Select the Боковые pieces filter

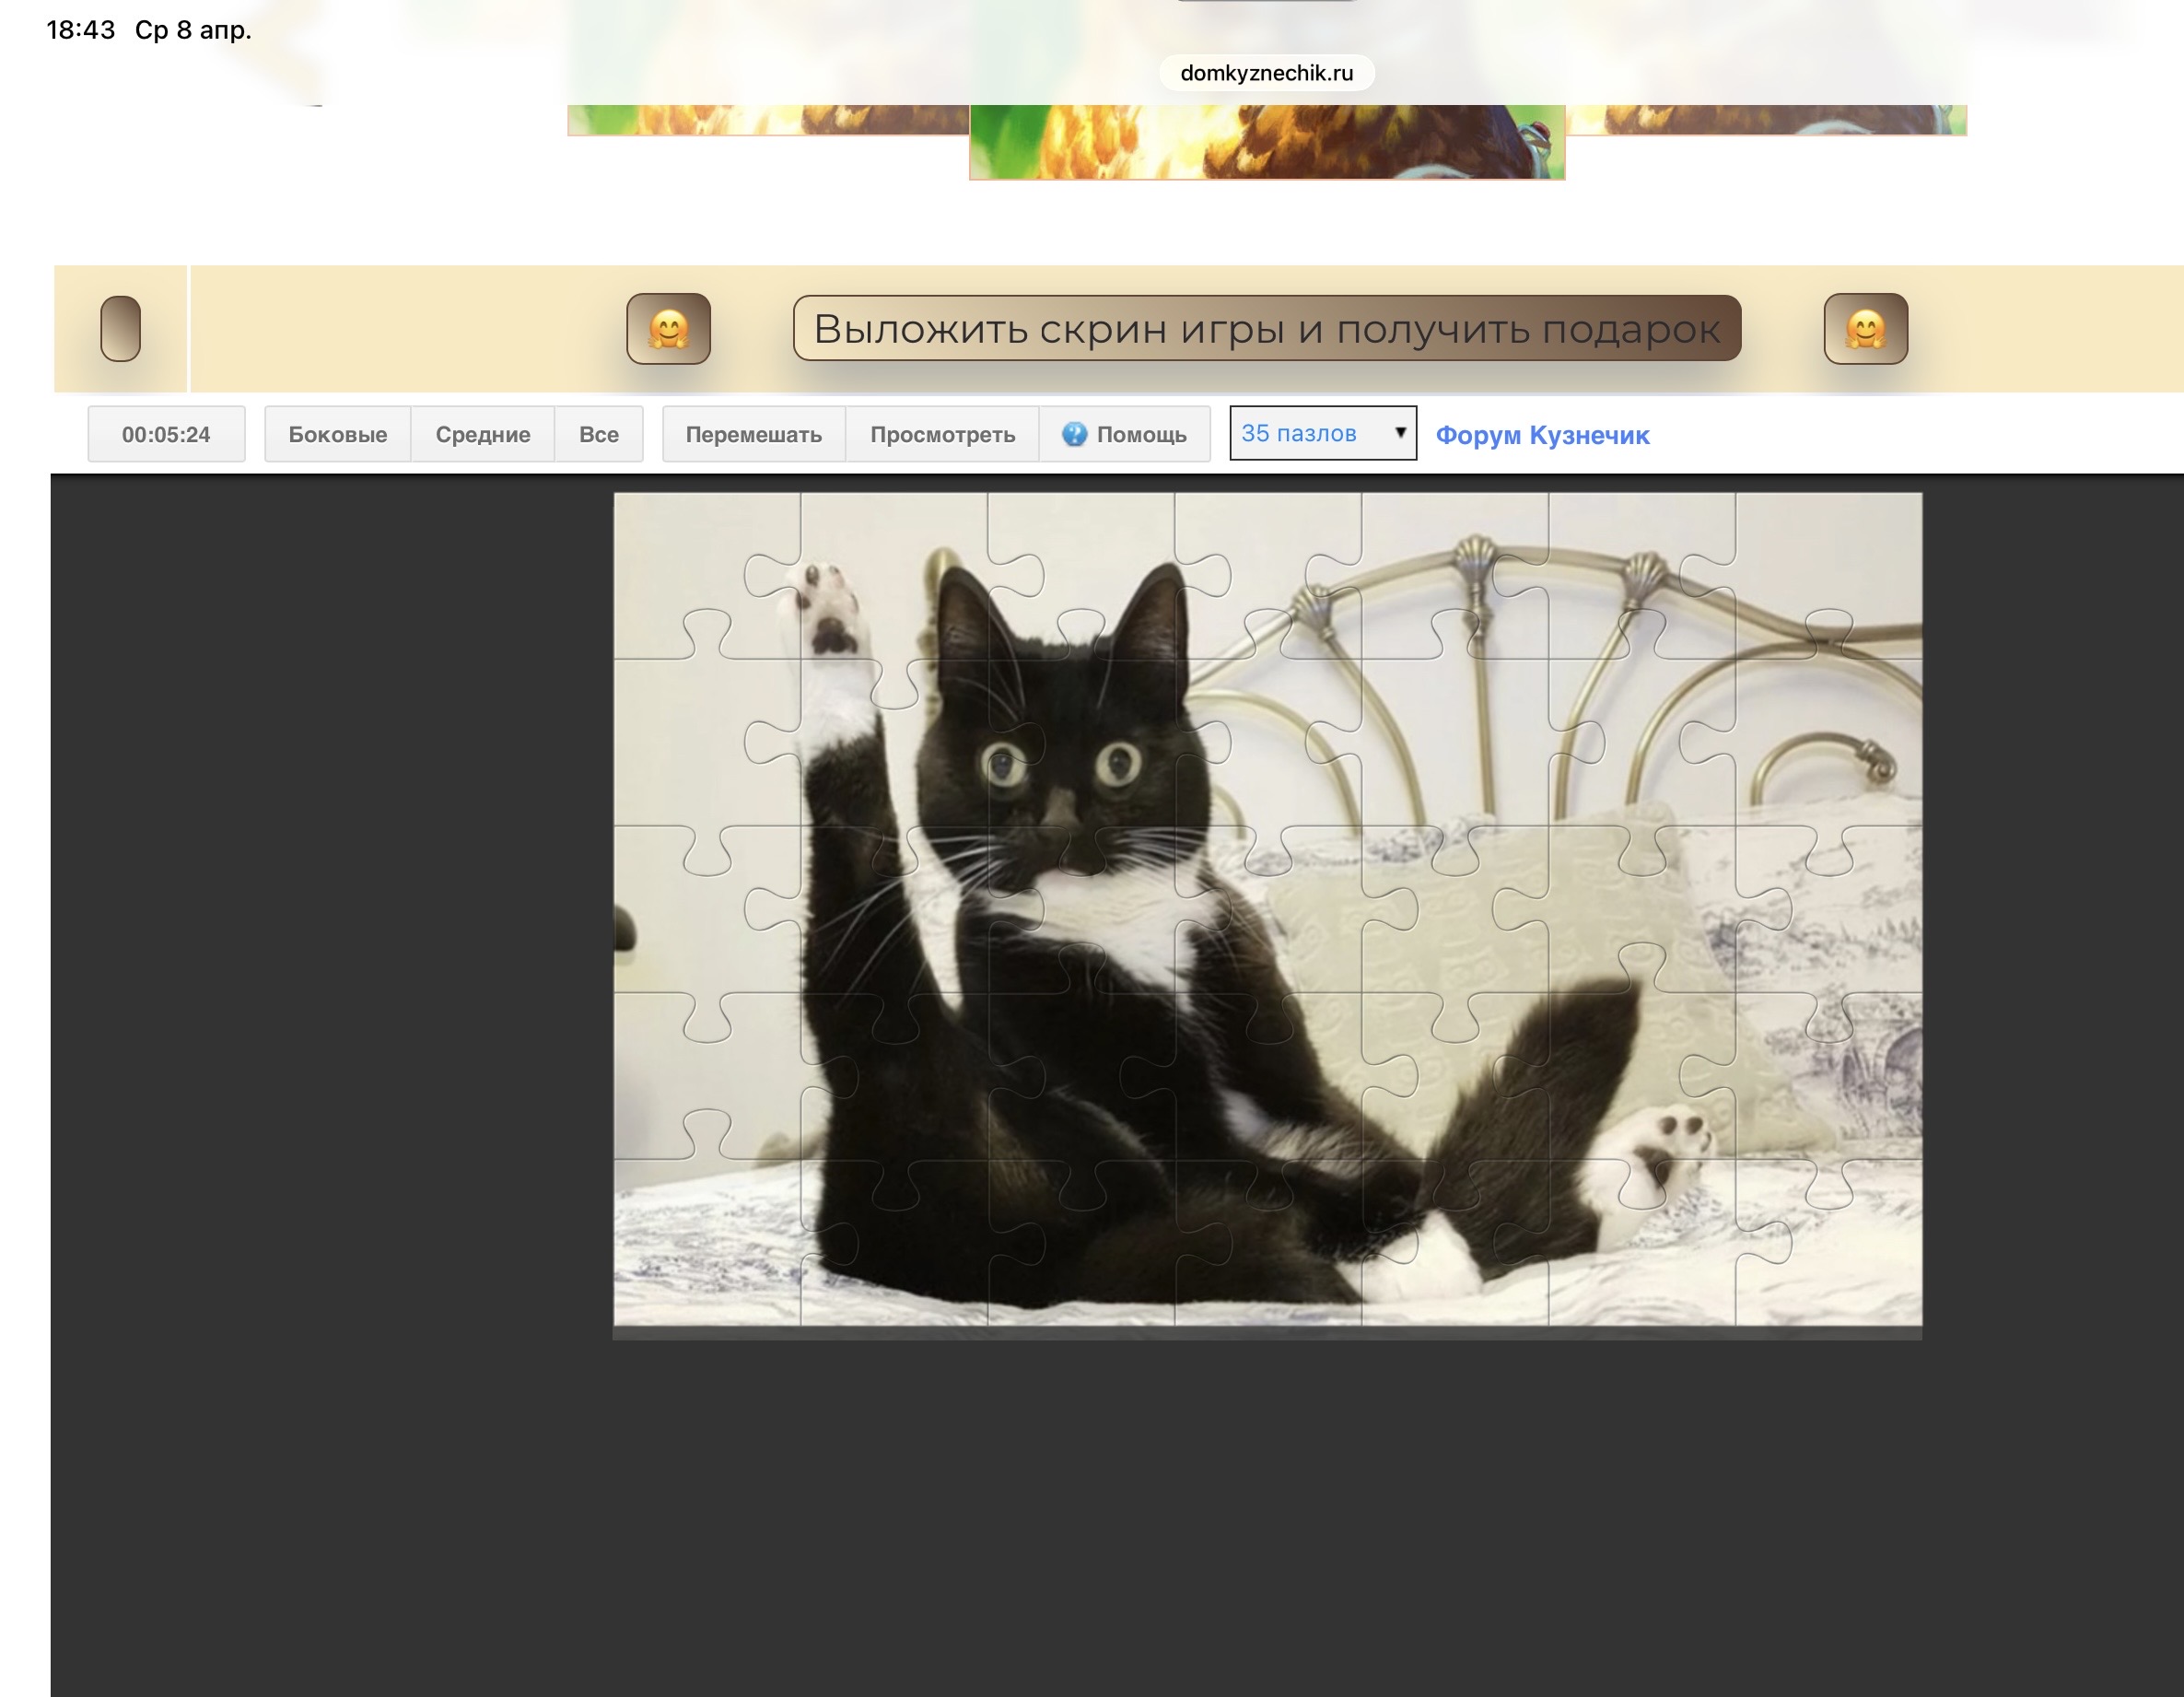click(x=337, y=434)
